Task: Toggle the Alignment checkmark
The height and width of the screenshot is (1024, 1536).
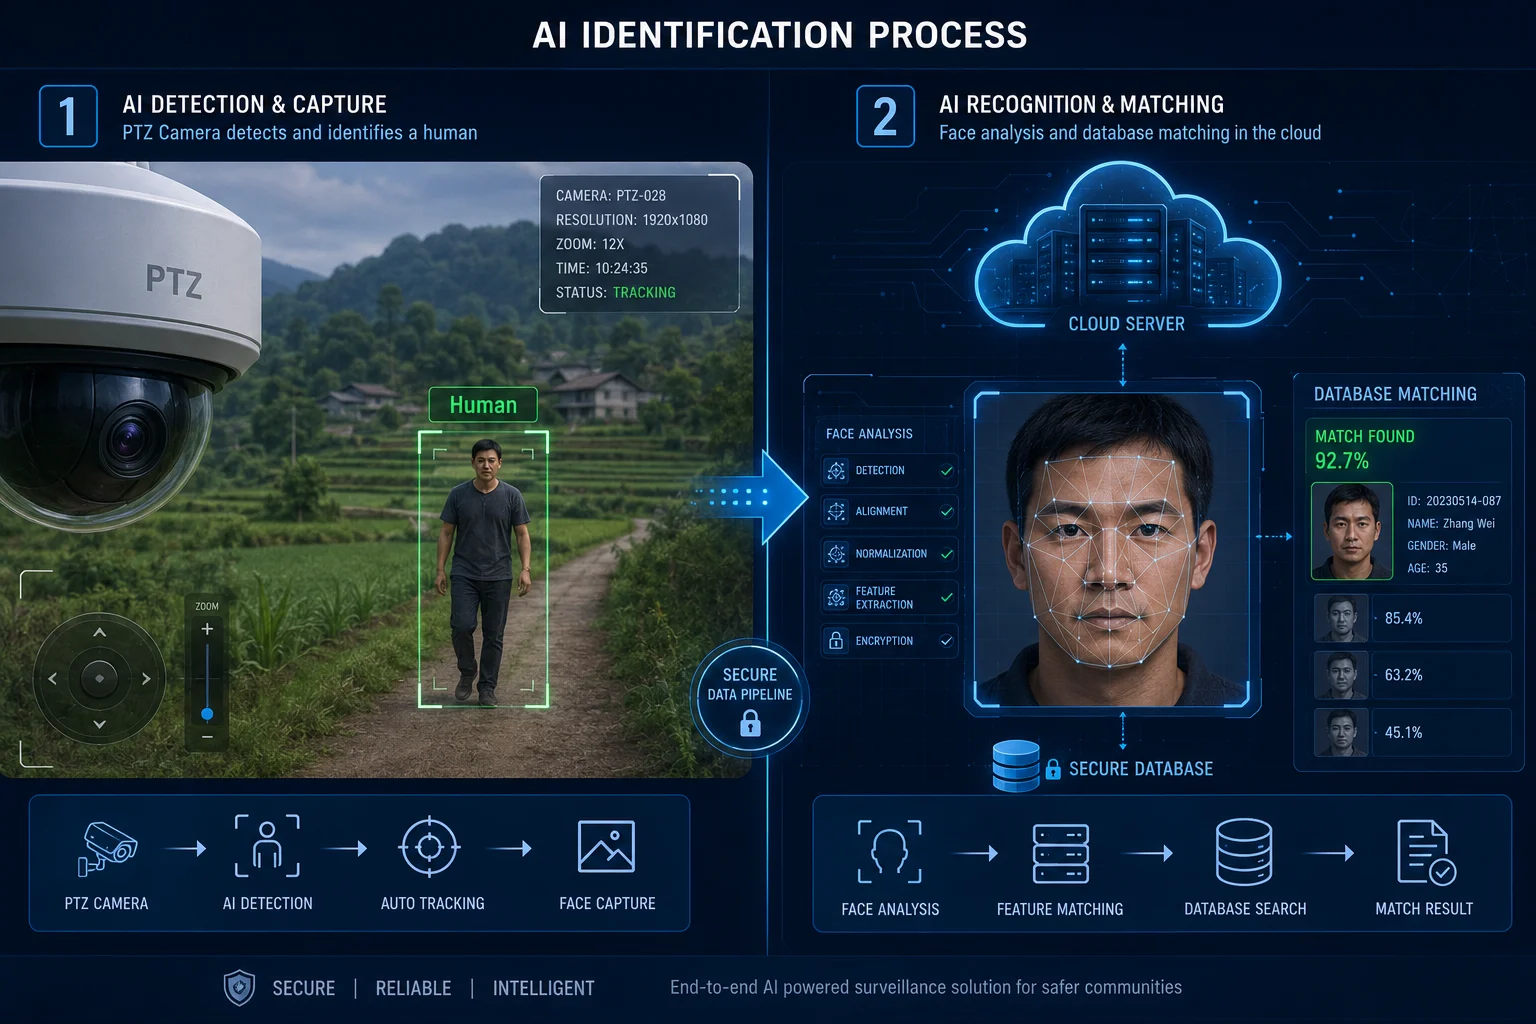Action: [946, 511]
